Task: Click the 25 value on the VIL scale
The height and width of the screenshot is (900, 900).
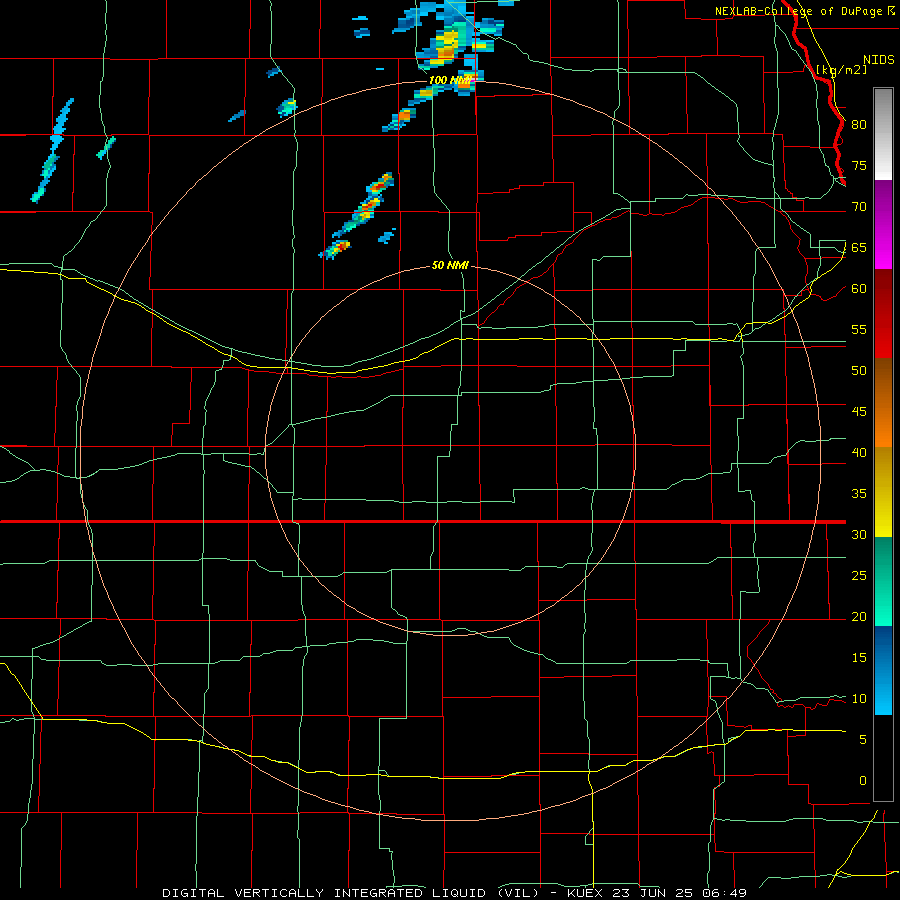Action: [x=859, y=576]
